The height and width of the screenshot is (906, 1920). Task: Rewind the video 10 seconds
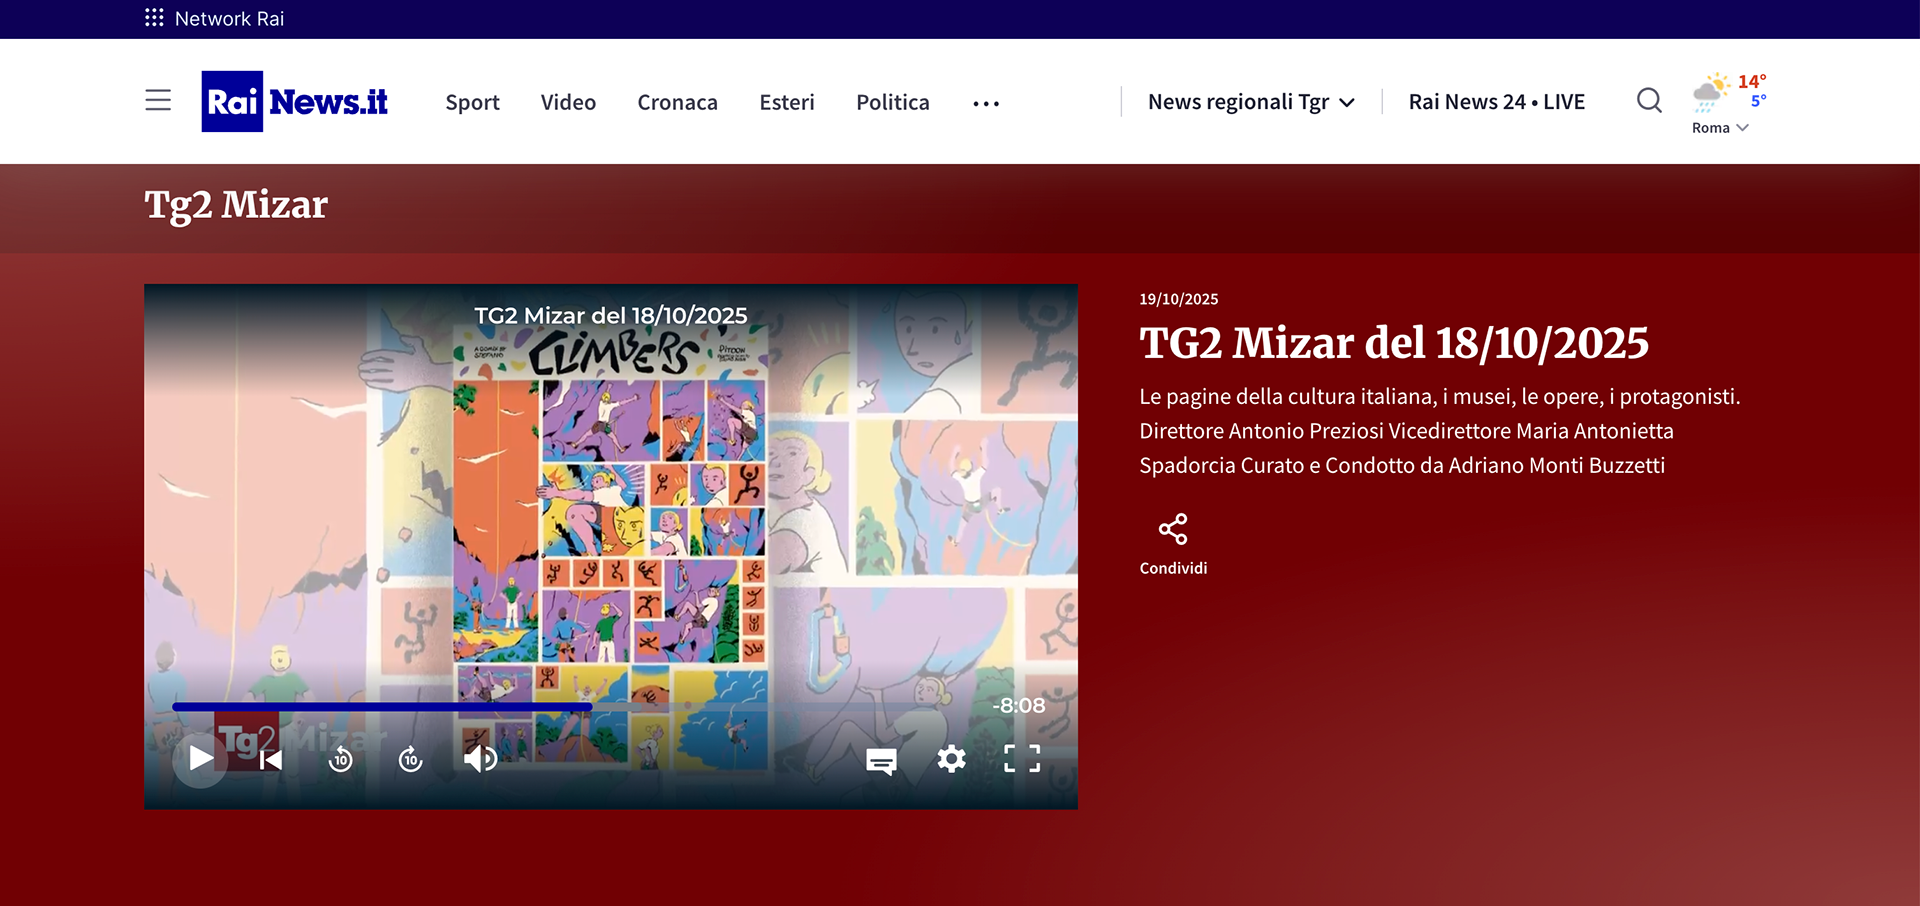pos(341,760)
